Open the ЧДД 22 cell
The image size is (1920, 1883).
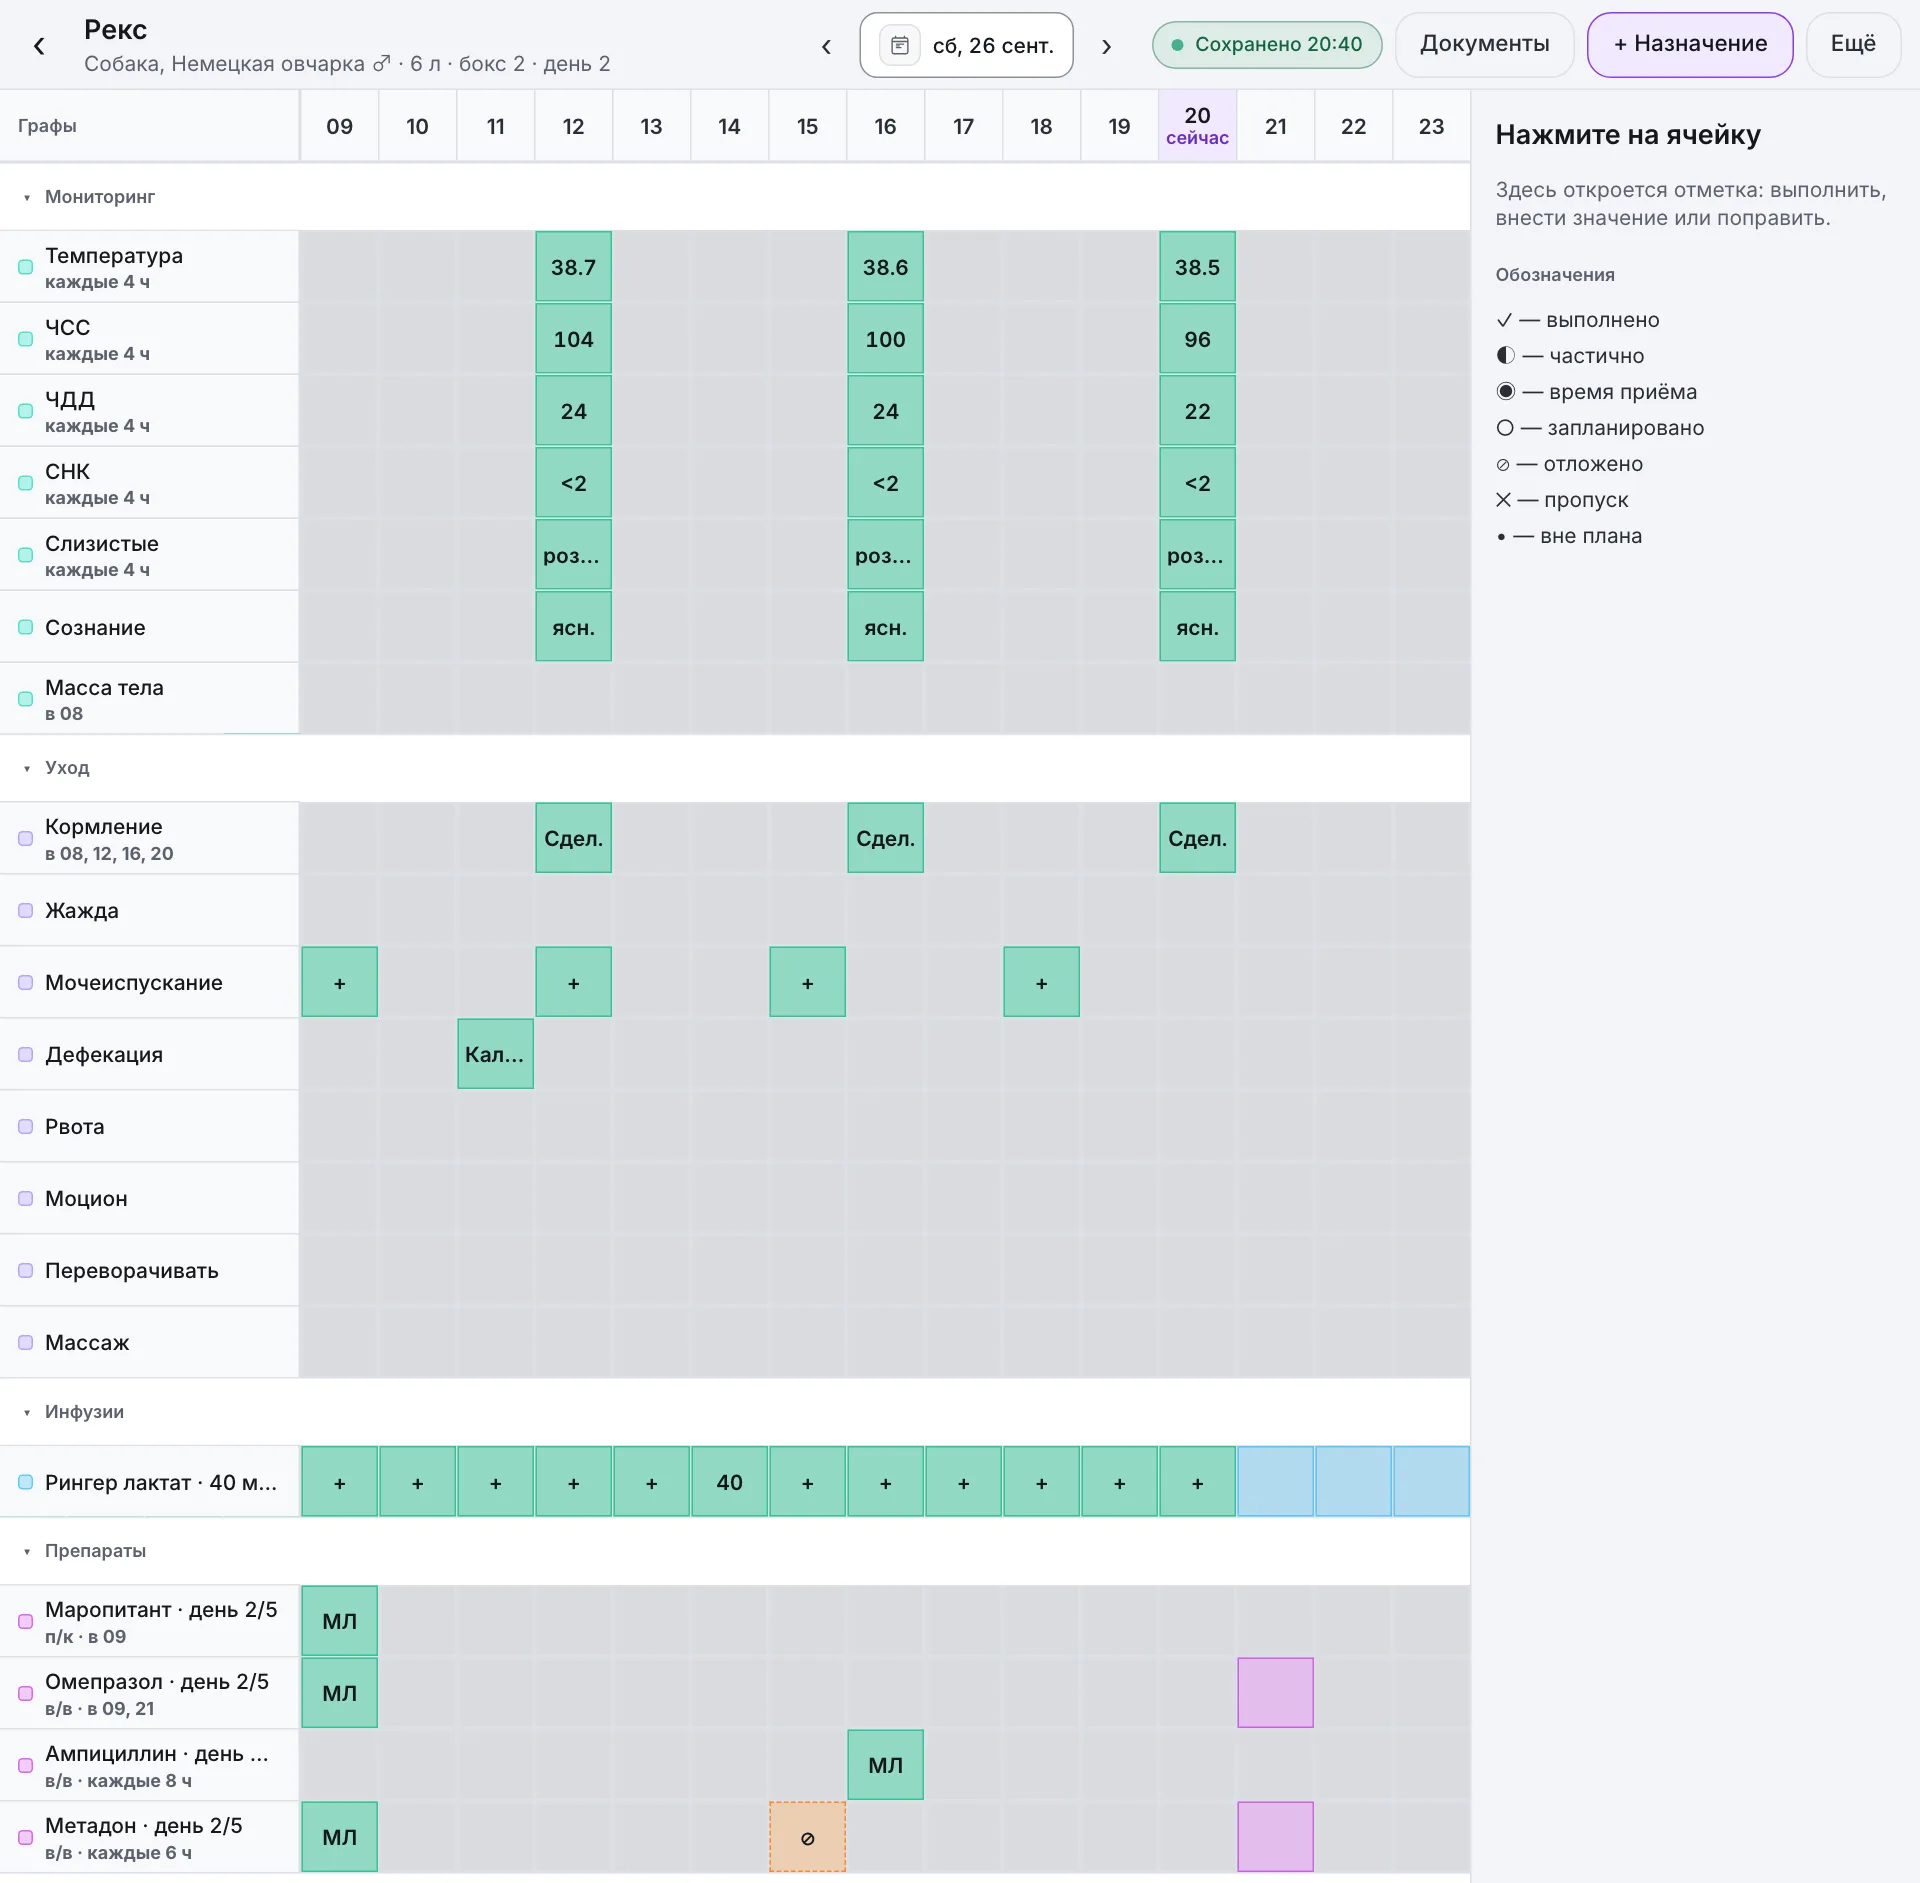tap(1197, 411)
